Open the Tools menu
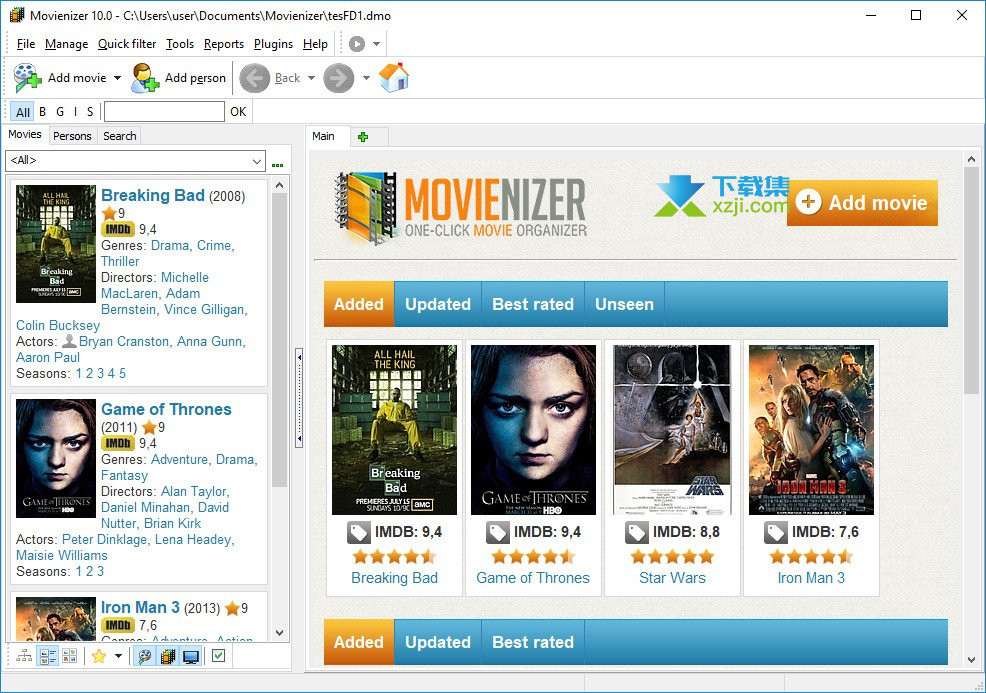Screen dimensions: 986x693 [x=180, y=44]
